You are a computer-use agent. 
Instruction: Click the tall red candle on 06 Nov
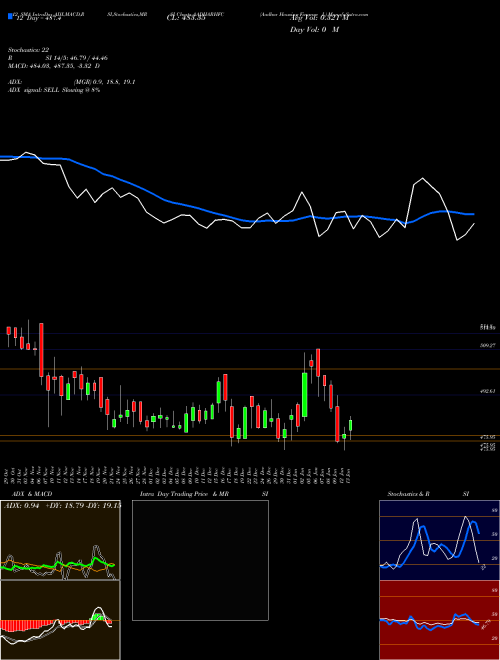[41, 350]
